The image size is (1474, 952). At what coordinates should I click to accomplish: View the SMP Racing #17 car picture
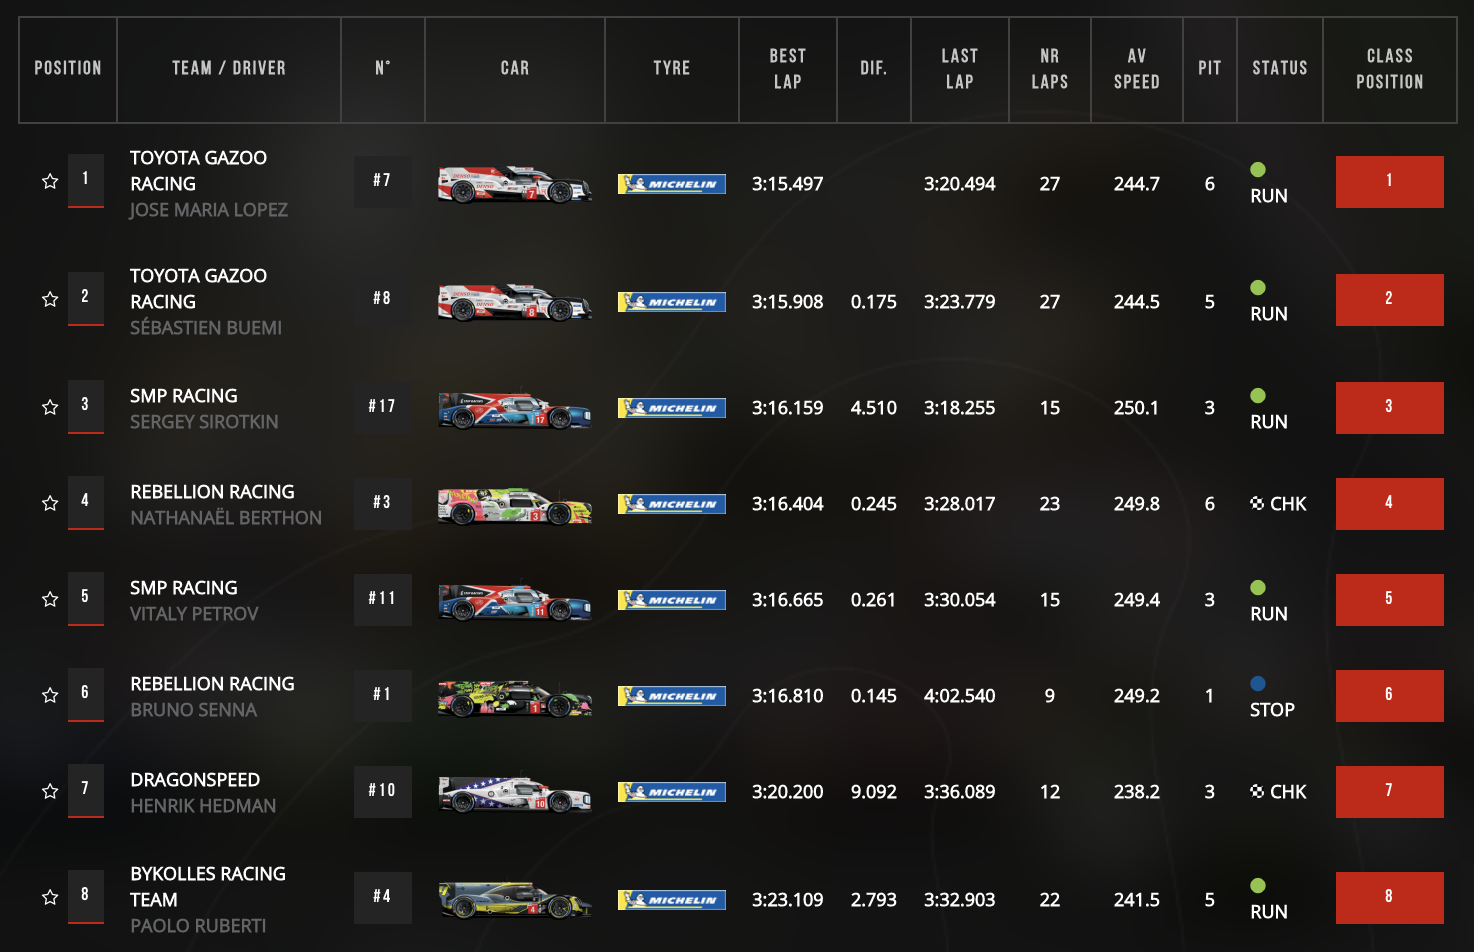click(515, 409)
